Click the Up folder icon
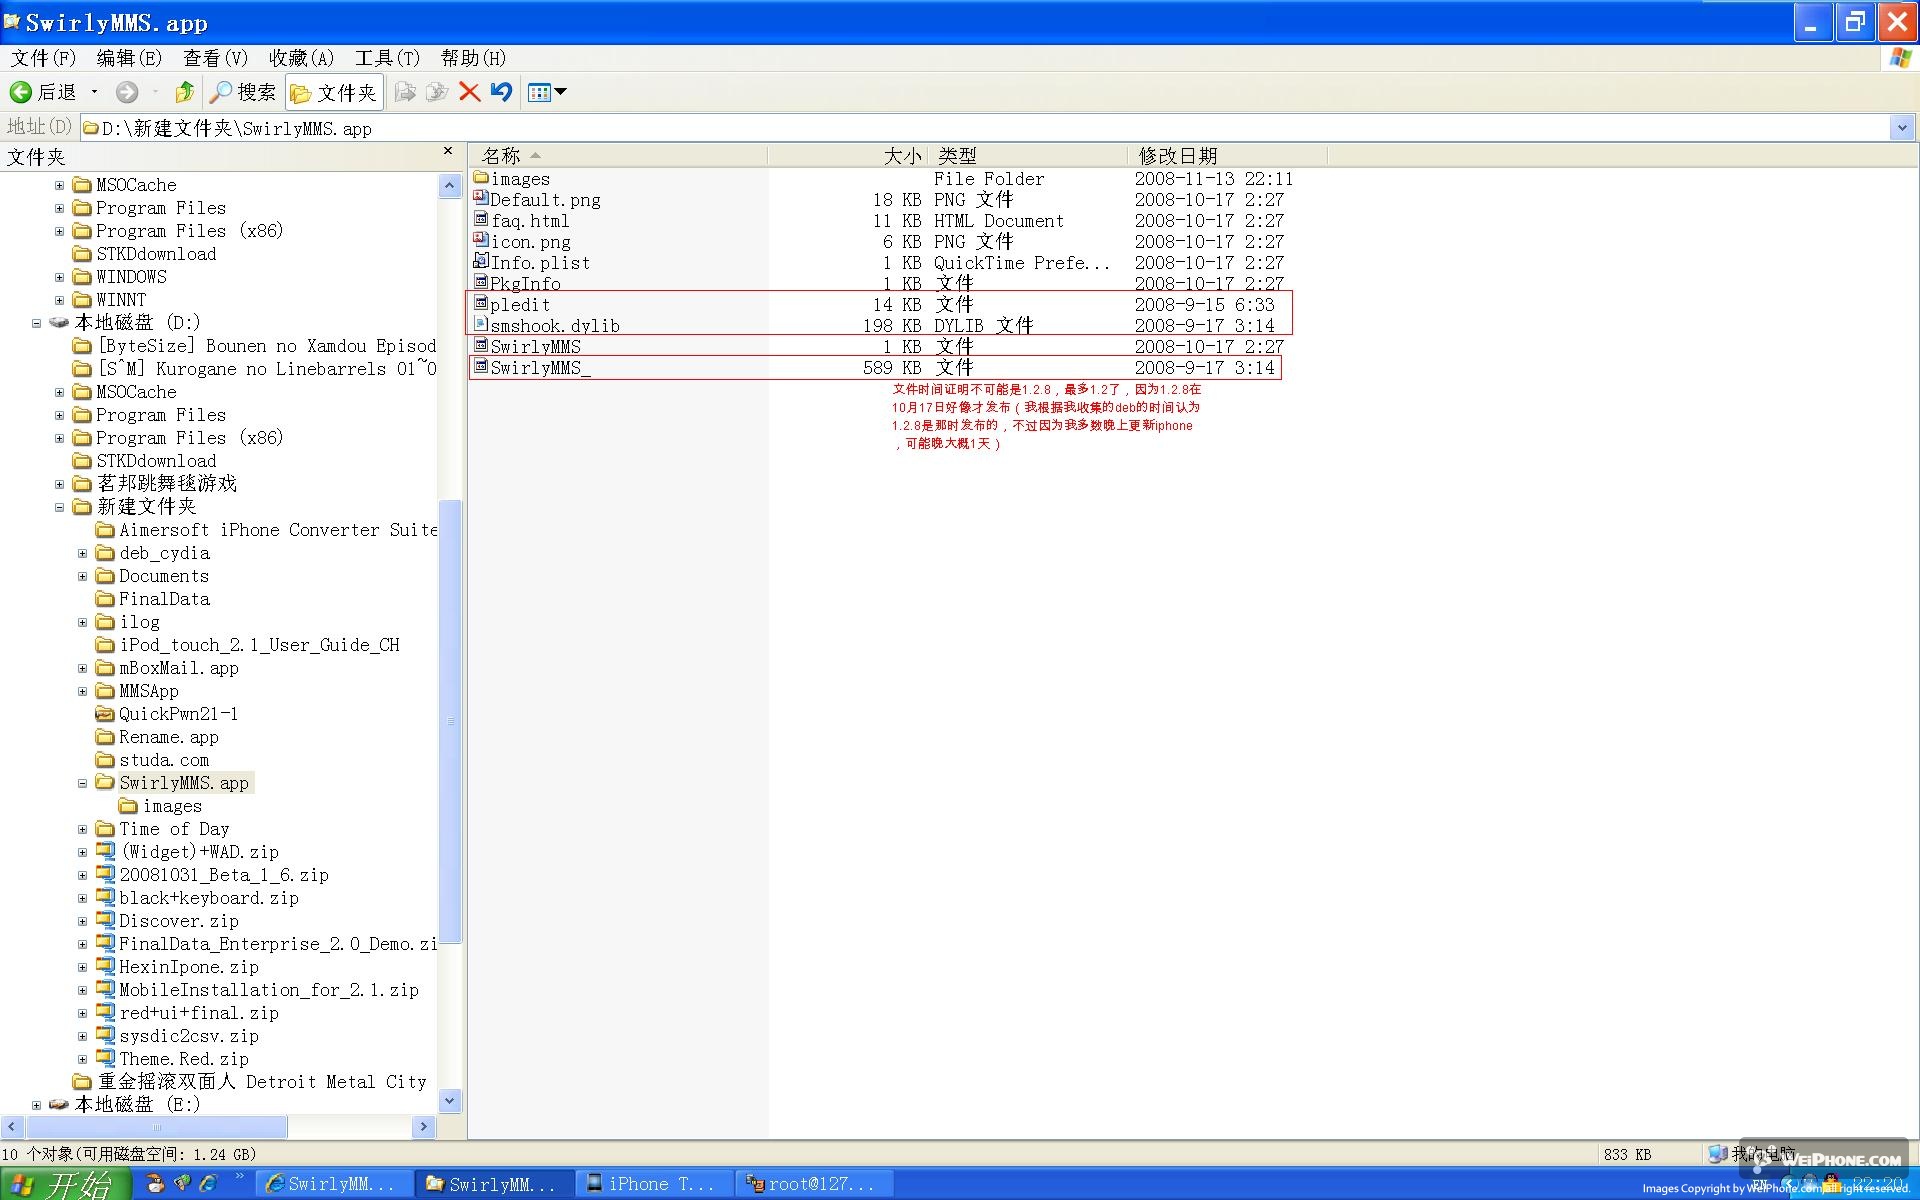The image size is (1920, 1200). 181,91
